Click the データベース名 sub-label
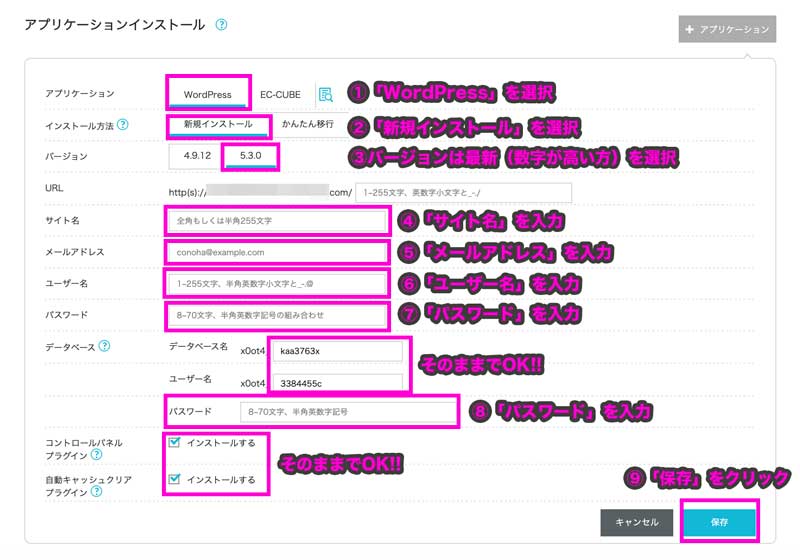 pyautogui.click(x=198, y=346)
